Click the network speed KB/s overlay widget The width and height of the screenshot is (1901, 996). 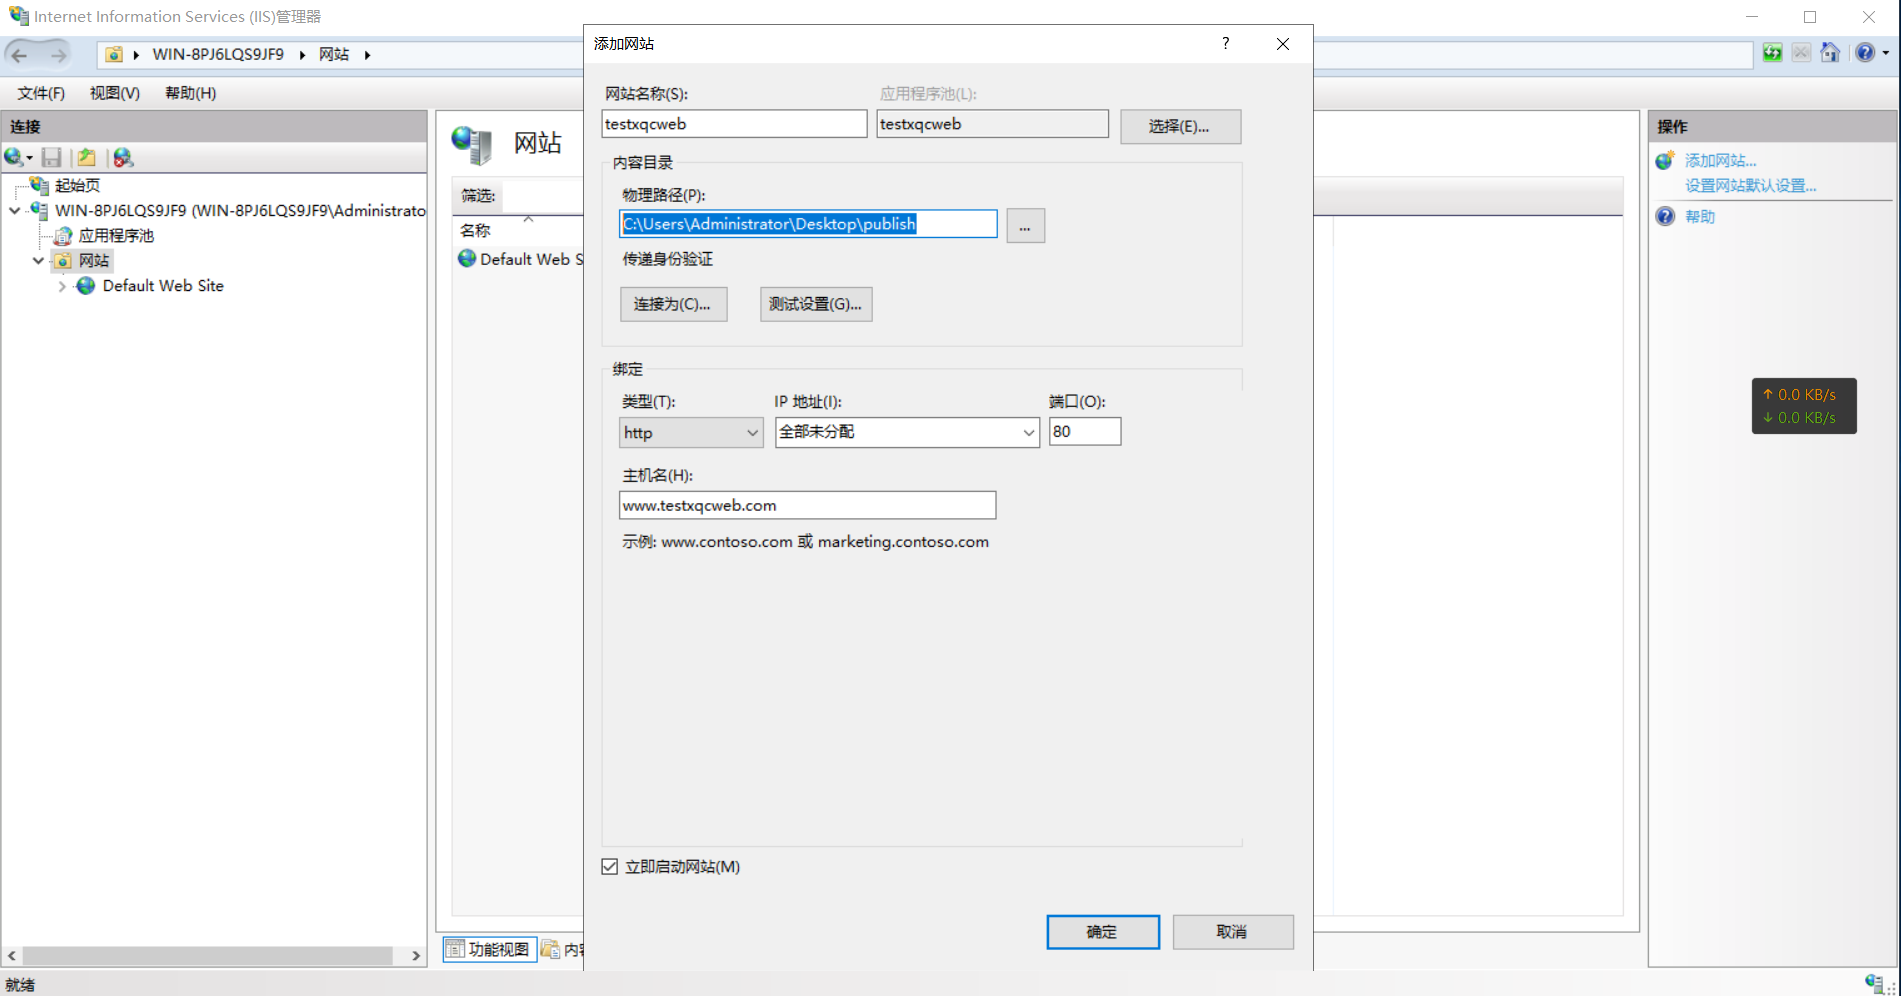1804,406
